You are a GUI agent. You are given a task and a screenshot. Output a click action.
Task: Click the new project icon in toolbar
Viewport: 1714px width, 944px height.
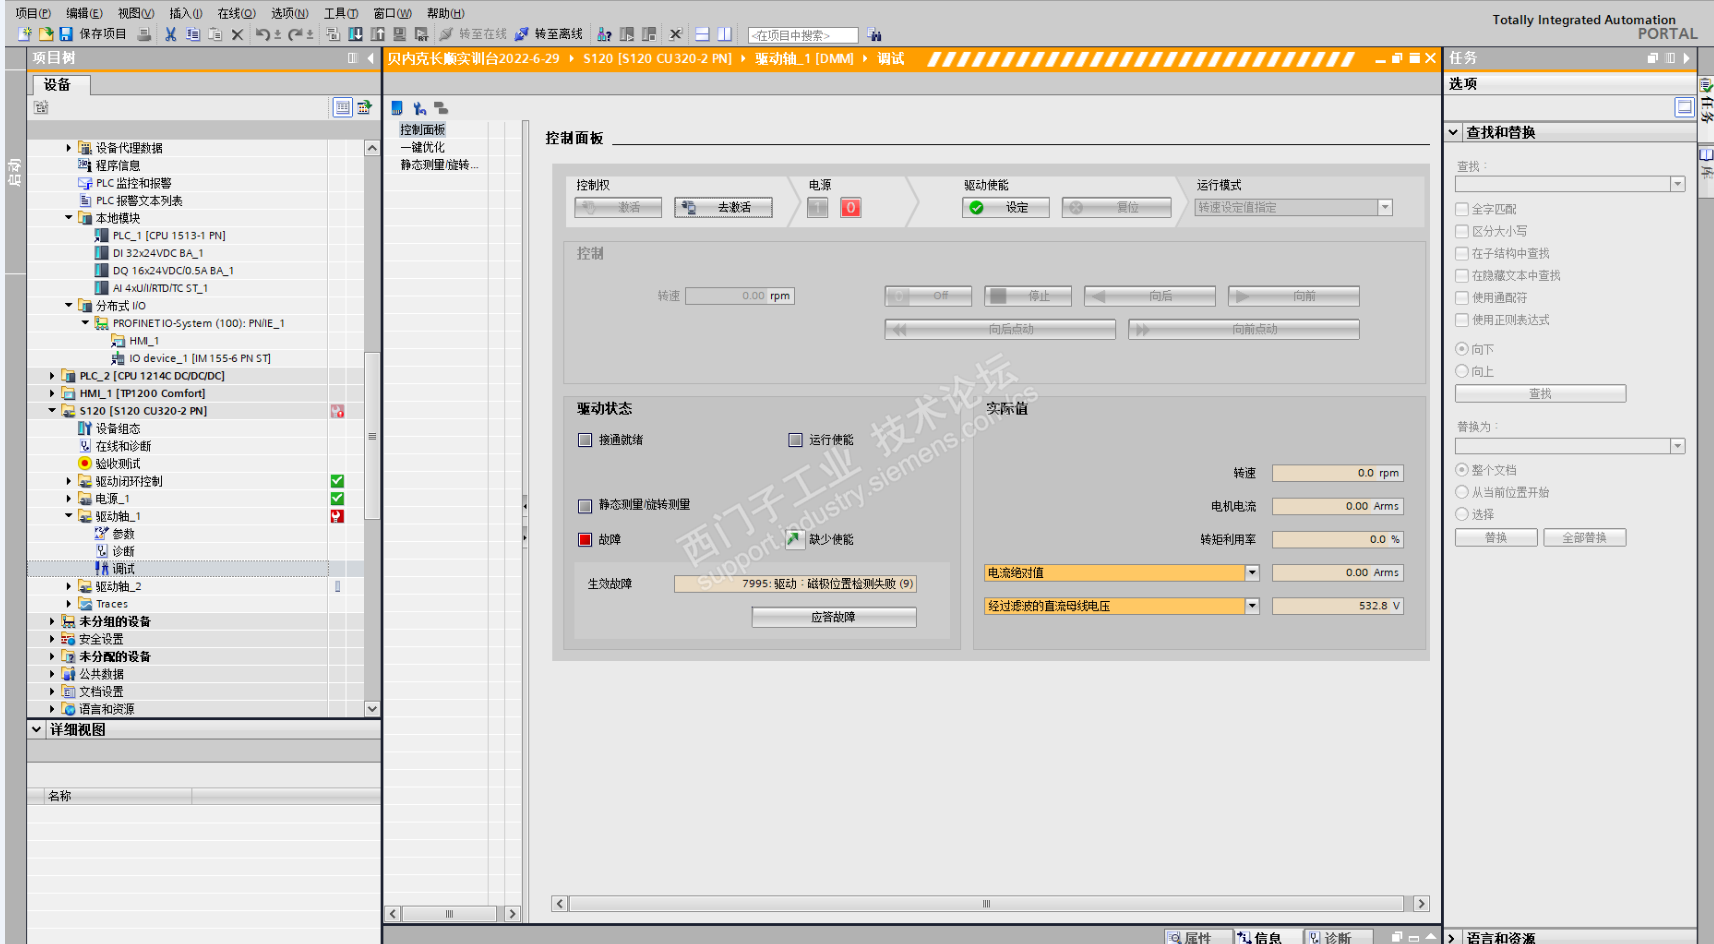26,34
